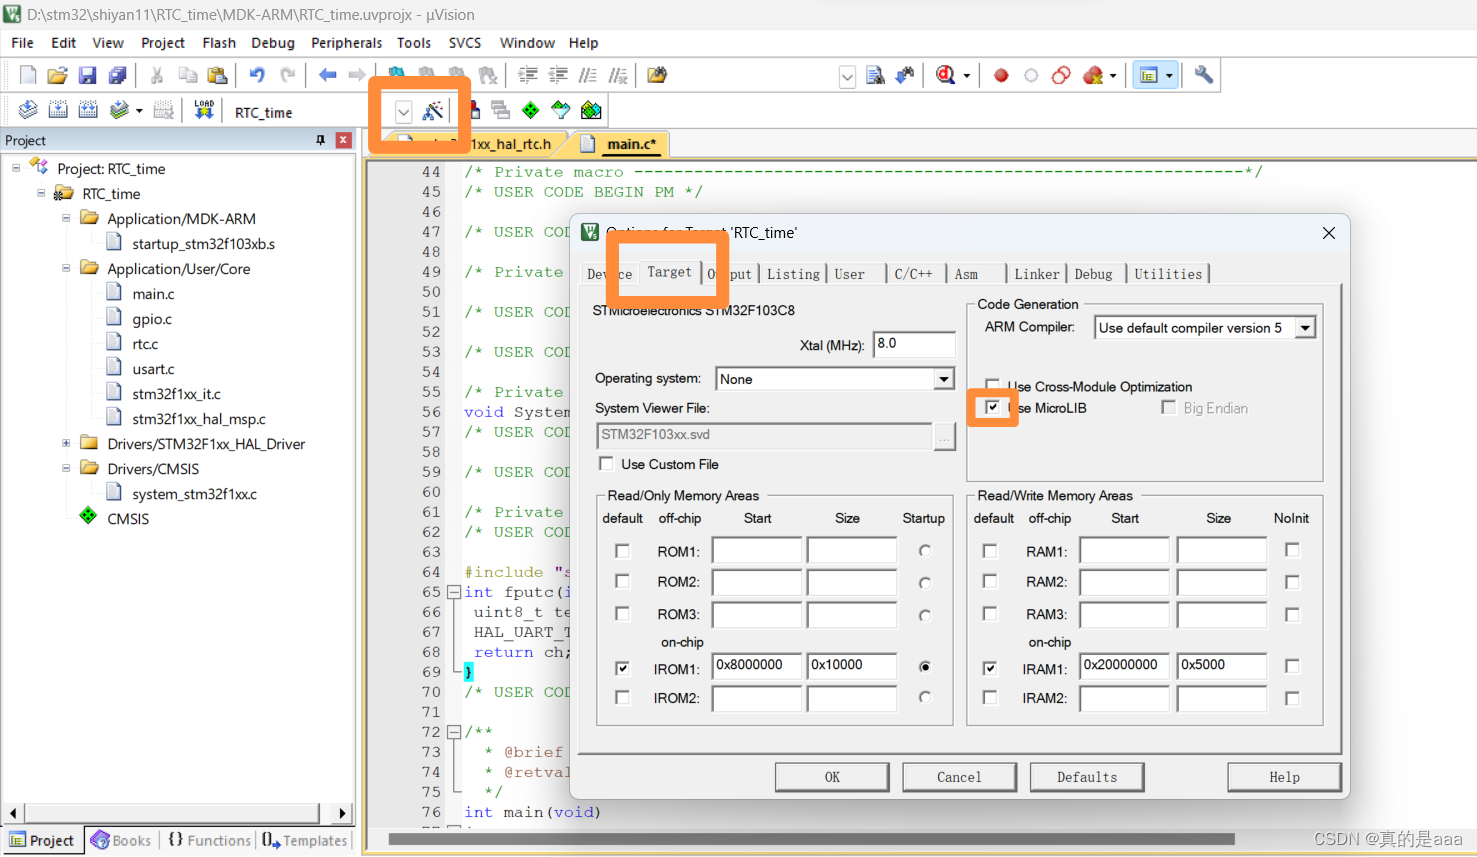Switch to the C/C++ options tab
1477x857 pixels.
coord(913,274)
